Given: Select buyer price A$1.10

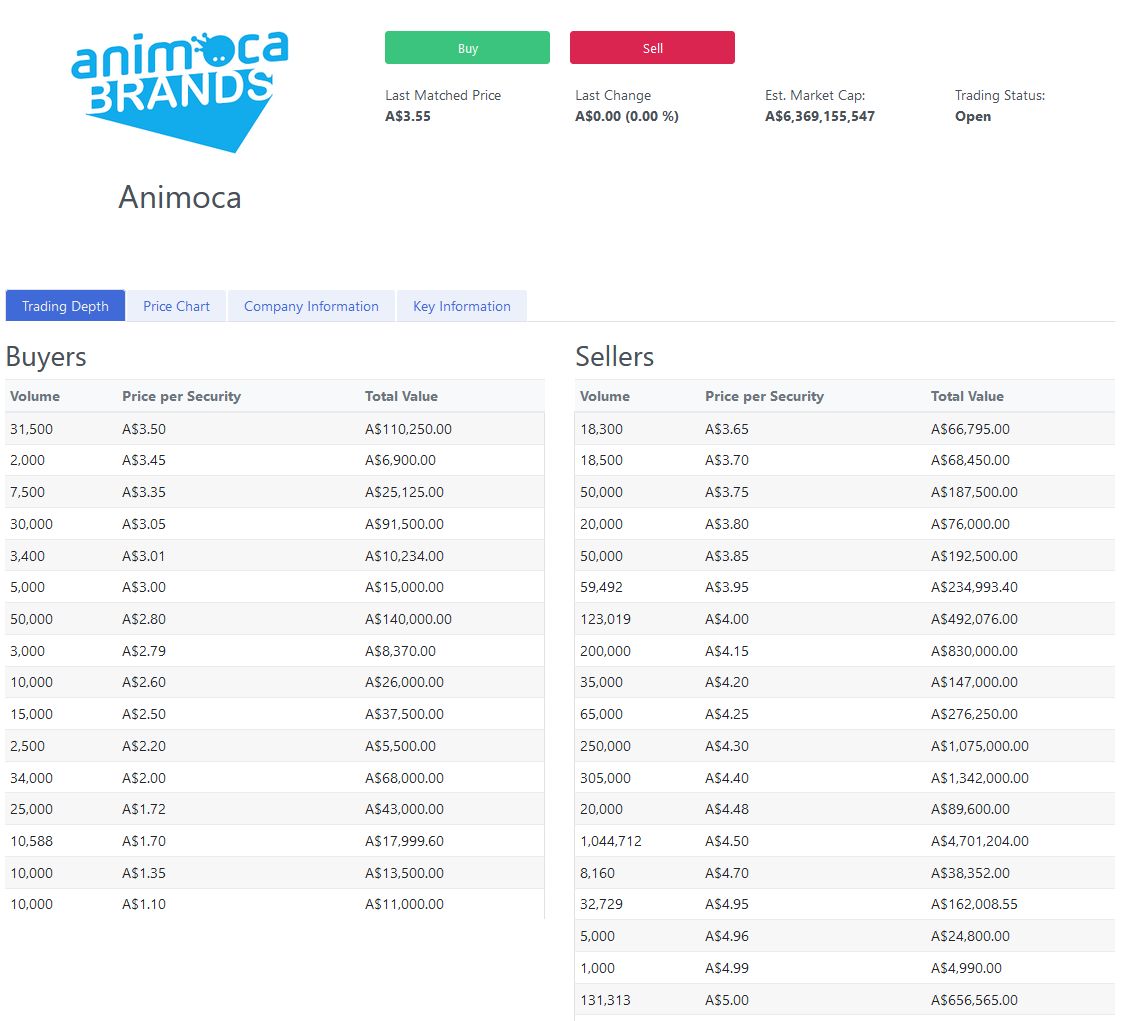Looking at the screenshot, I should coord(144,904).
